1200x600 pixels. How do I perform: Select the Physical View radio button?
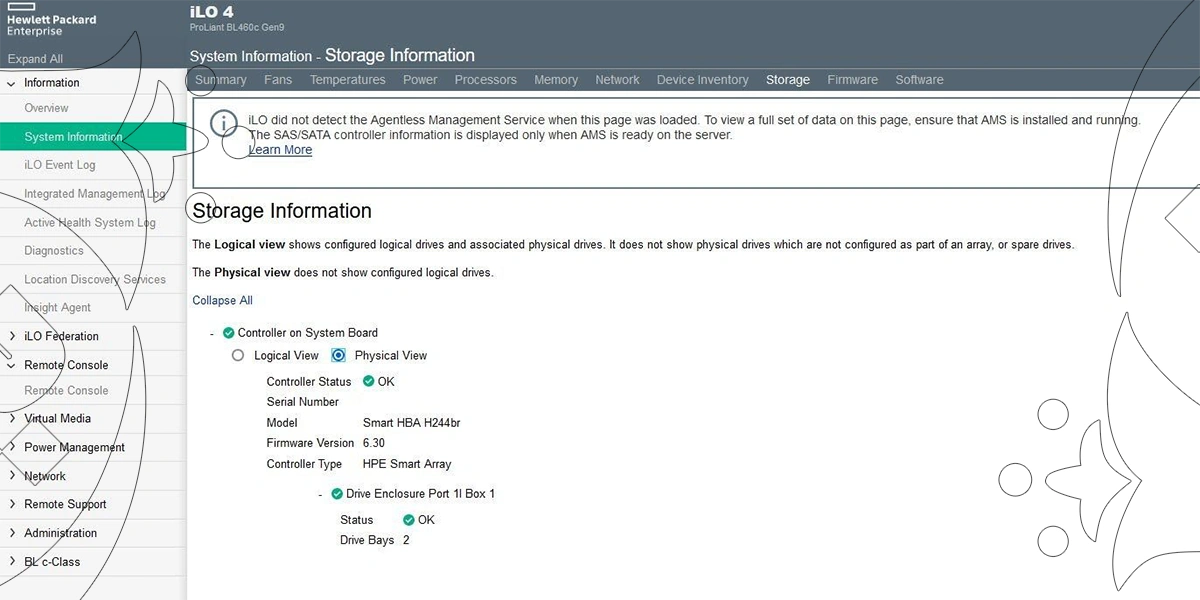pyautogui.click(x=338, y=356)
